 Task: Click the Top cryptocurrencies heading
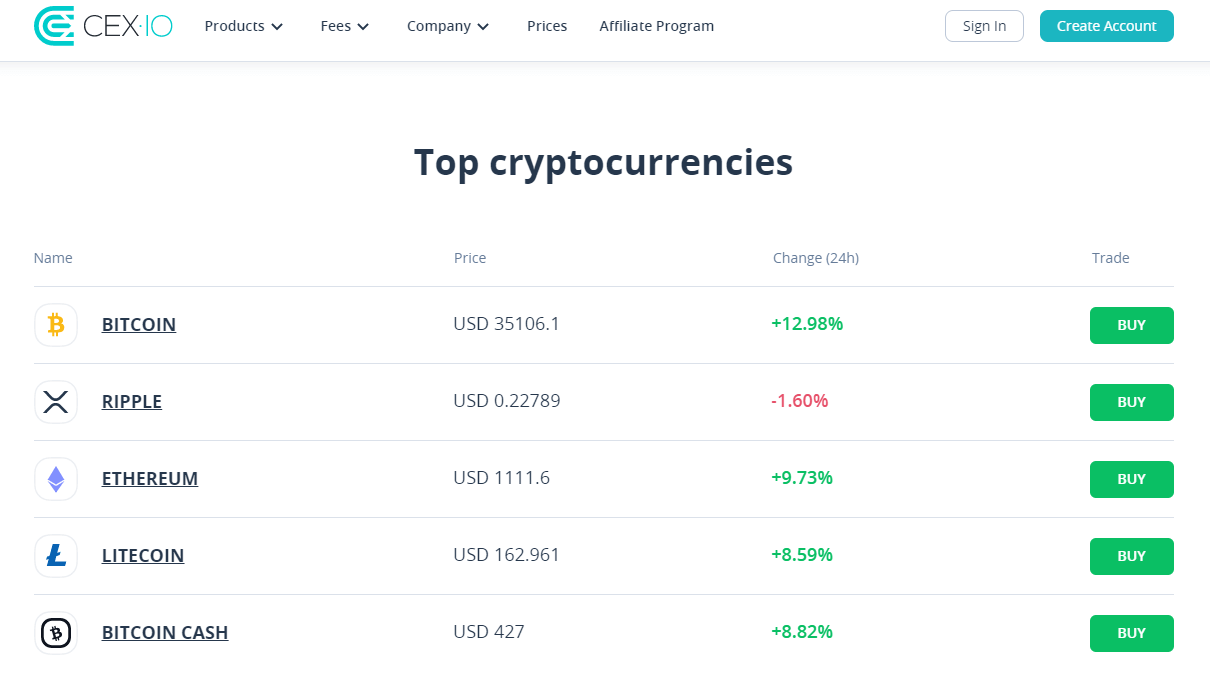click(x=604, y=163)
